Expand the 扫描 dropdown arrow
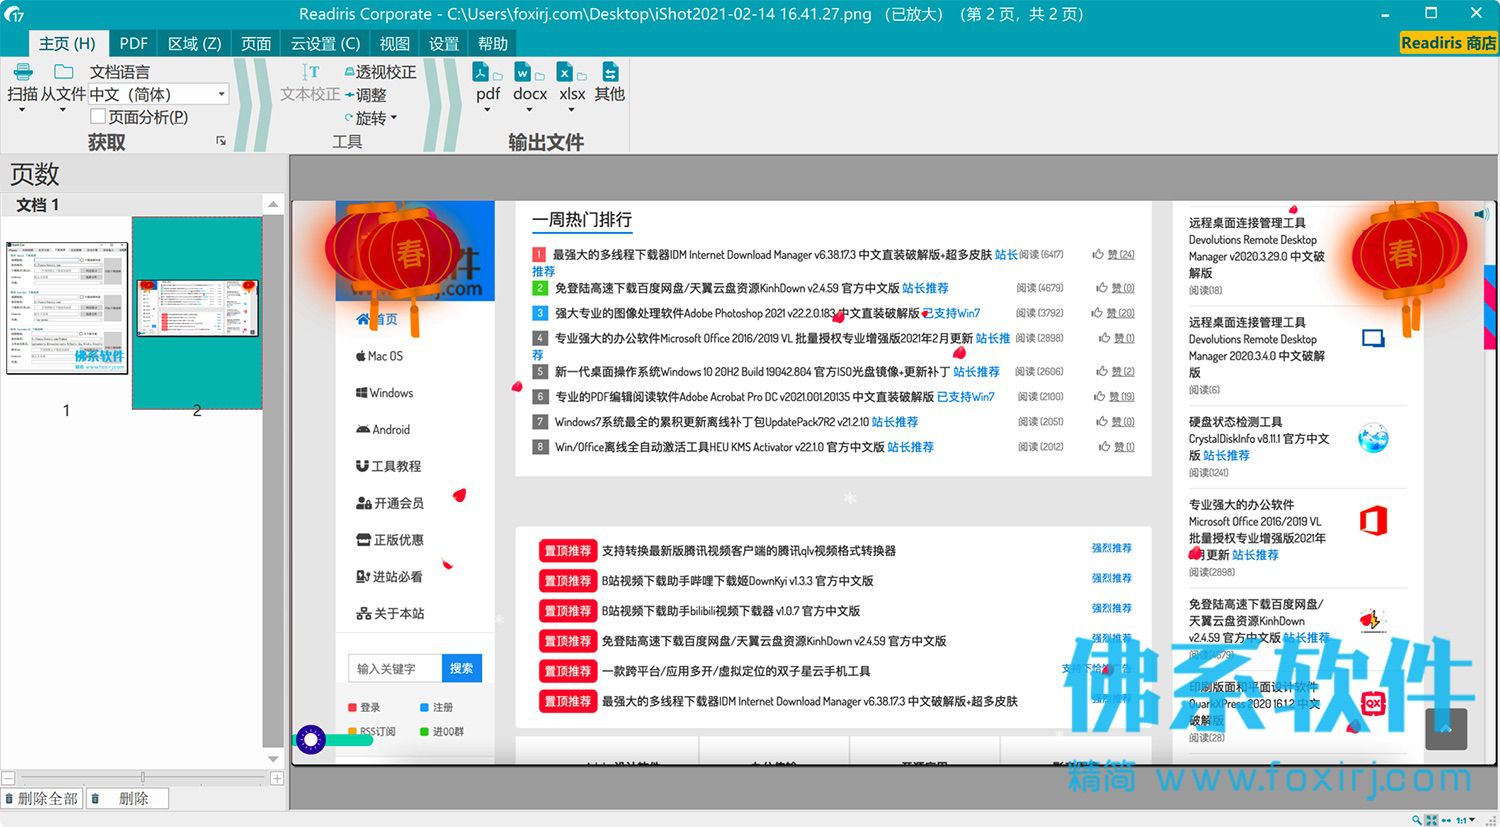The height and width of the screenshot is (827, 1500). coord(21,109)
